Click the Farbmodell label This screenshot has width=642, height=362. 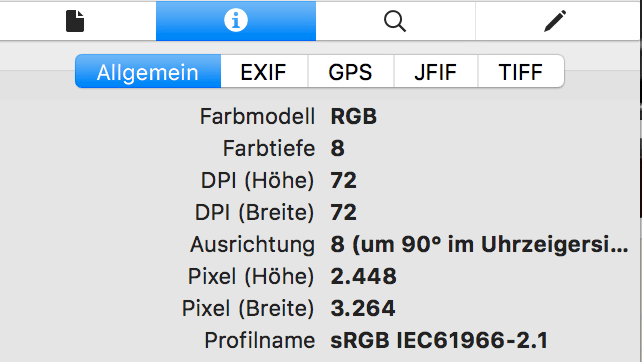pos(257,116)
